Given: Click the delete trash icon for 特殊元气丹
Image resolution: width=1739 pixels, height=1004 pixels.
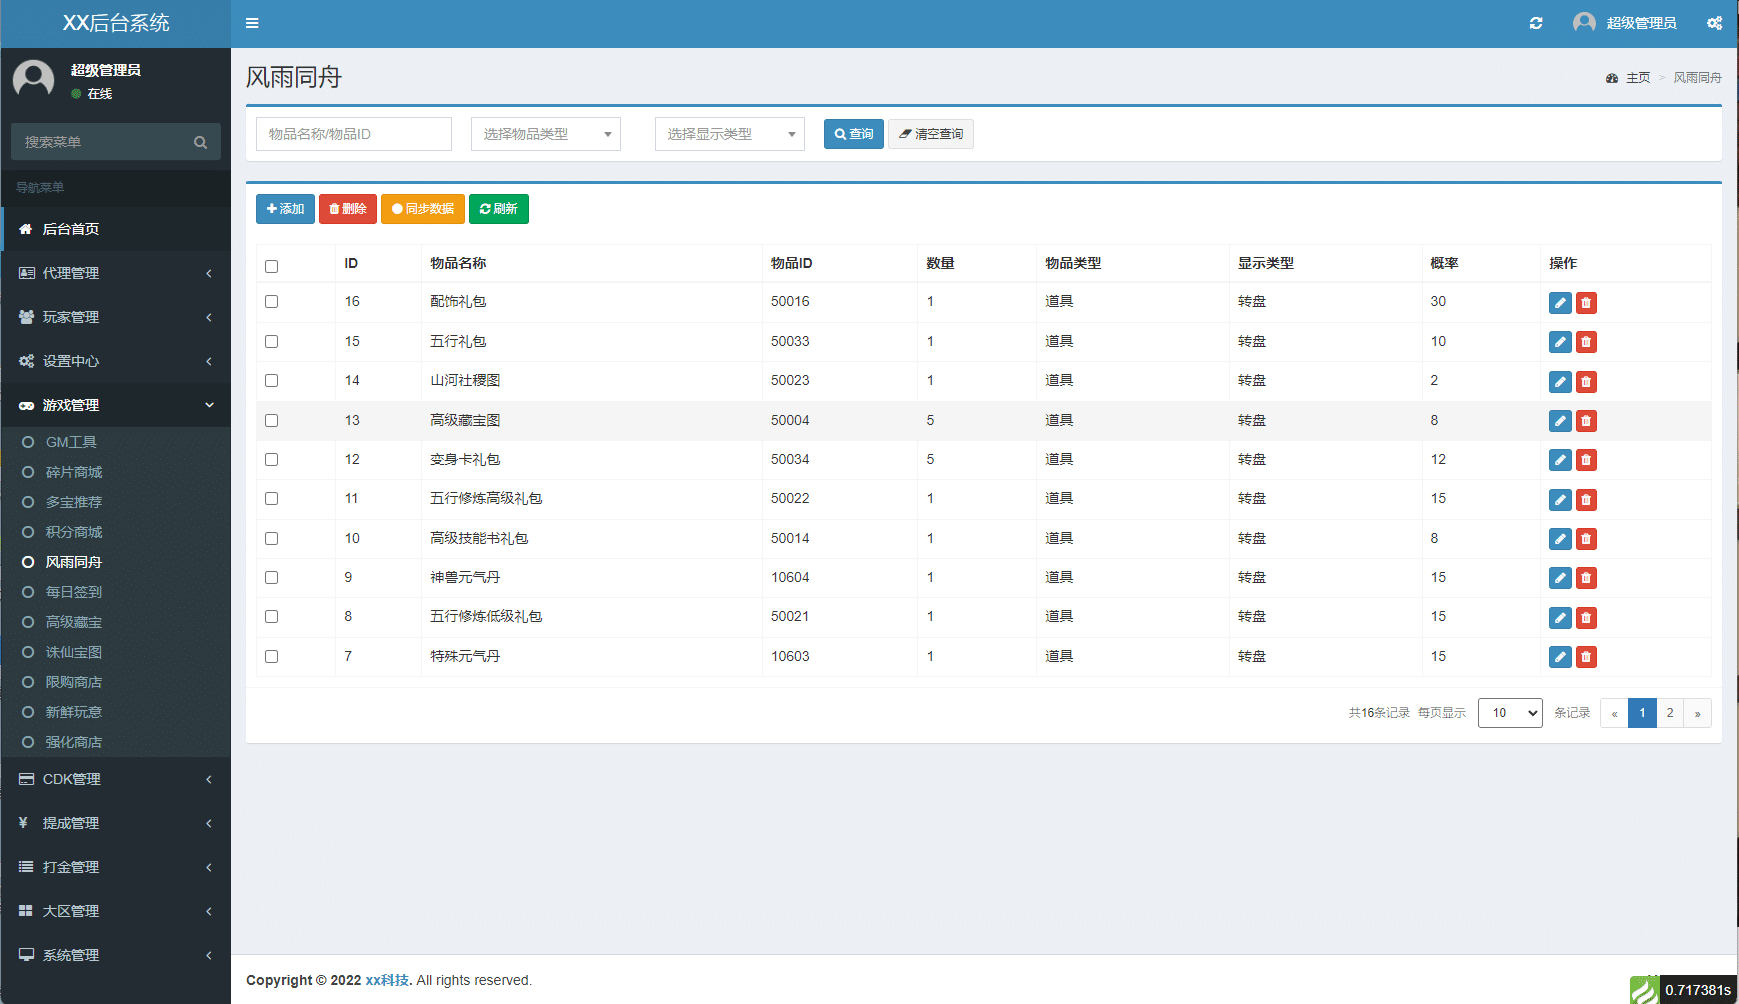Looking at the screenshot, I should point(1586,657).
